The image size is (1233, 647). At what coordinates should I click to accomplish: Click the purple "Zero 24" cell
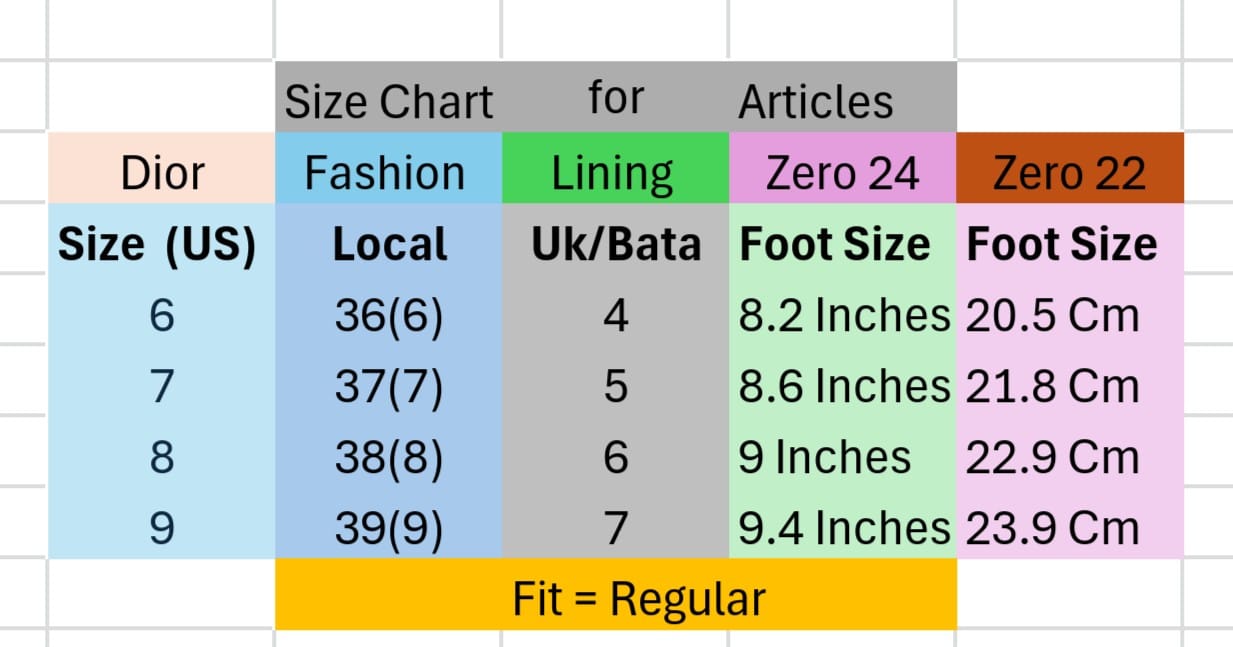coord(842,173)
